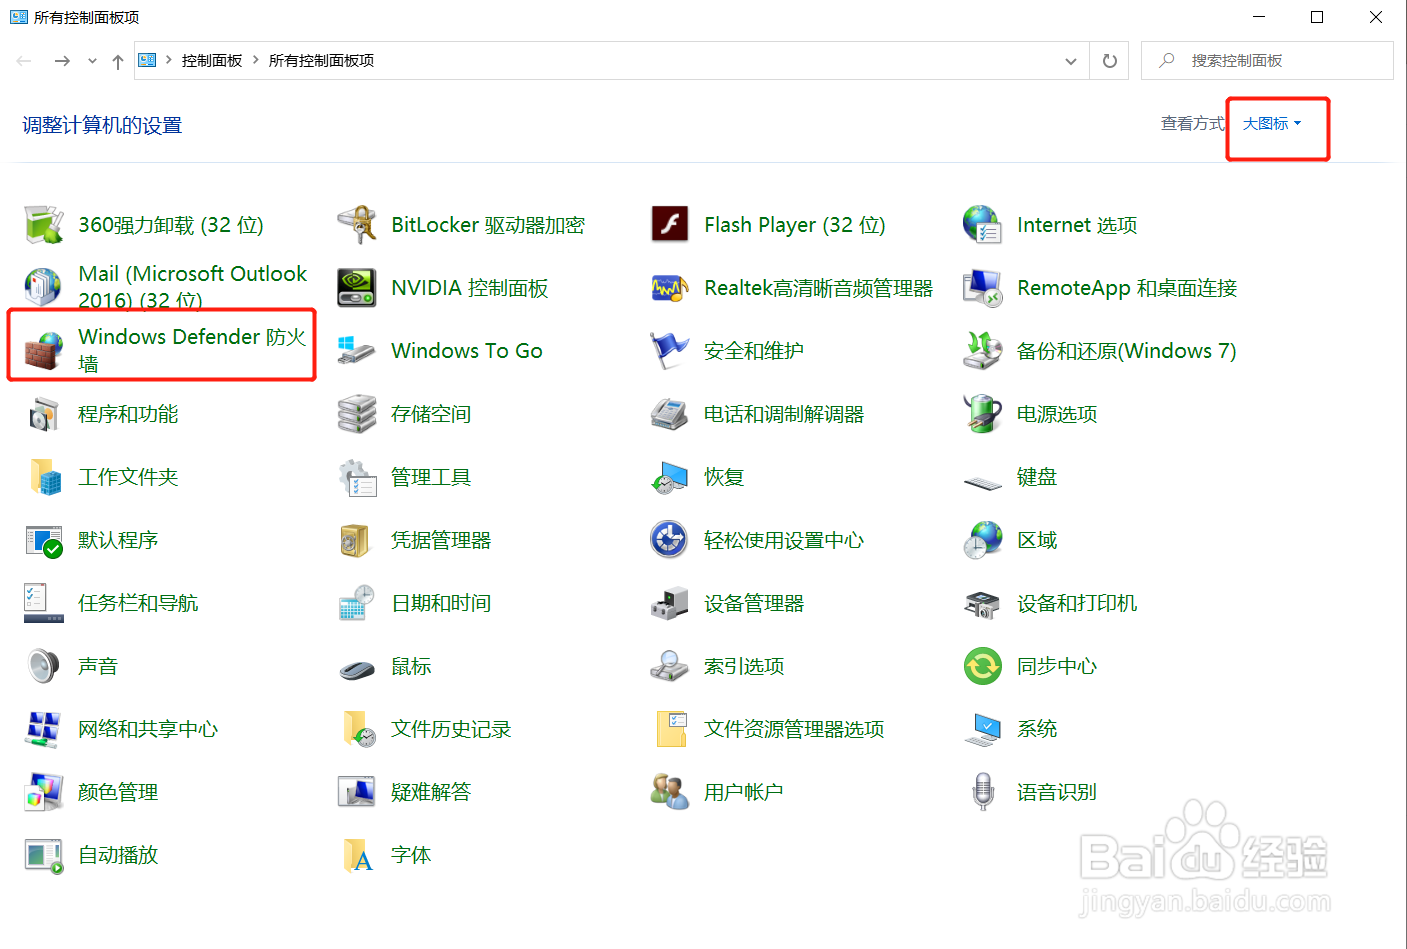
Task: Open the 自动播放 link
Action: pos(118,855)
